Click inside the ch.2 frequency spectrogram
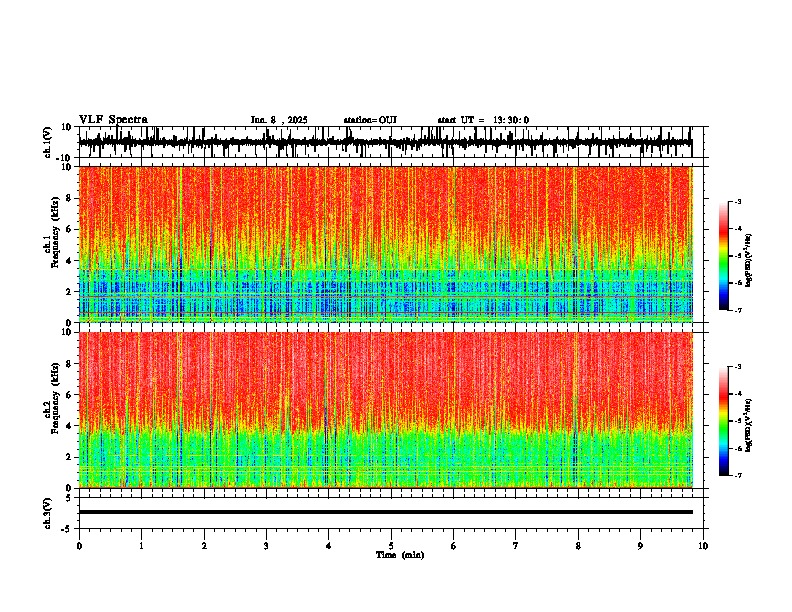The image size is (792, 612). point(386,410)
